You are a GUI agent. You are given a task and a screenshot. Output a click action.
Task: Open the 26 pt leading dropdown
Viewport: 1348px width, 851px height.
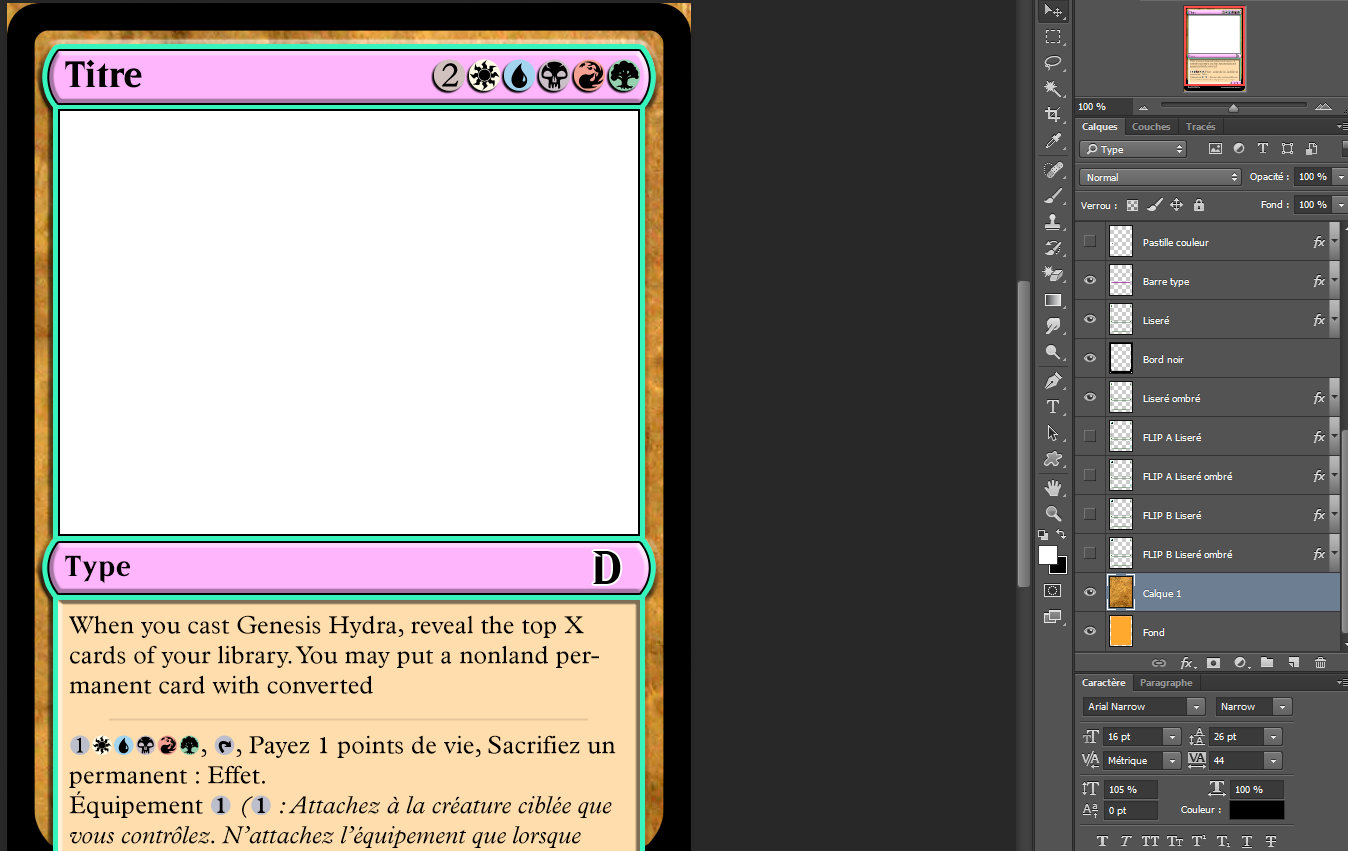(x=1272, y=737)
